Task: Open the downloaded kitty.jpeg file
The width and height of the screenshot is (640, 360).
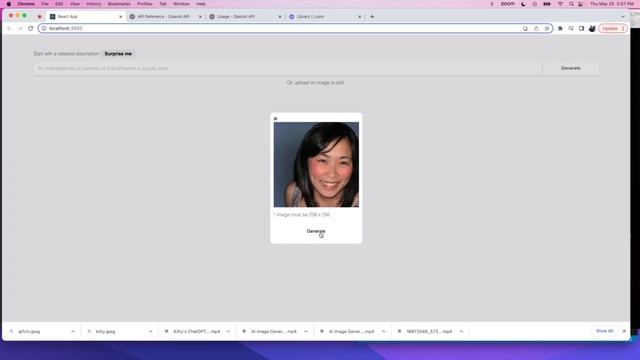Action: [105, 331]
